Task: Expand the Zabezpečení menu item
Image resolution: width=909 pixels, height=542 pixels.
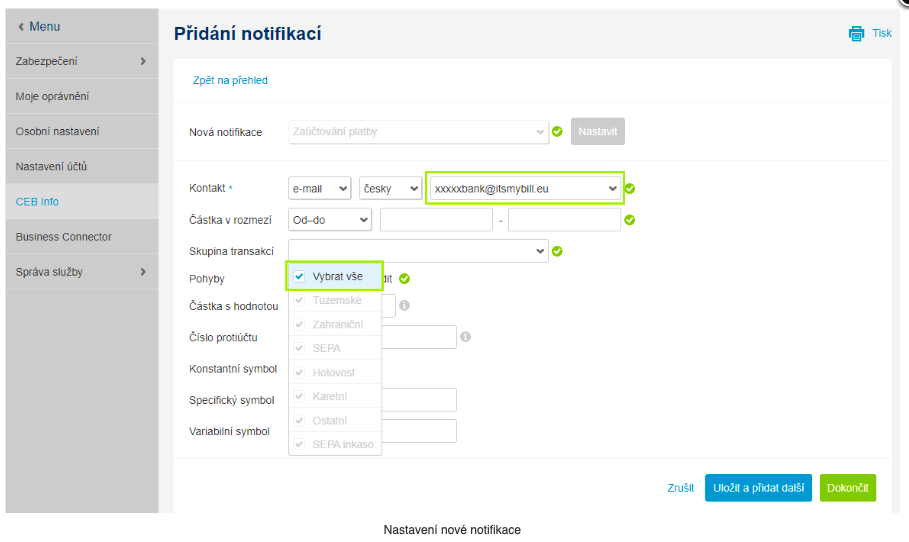Action: click(x=80, y=61)
